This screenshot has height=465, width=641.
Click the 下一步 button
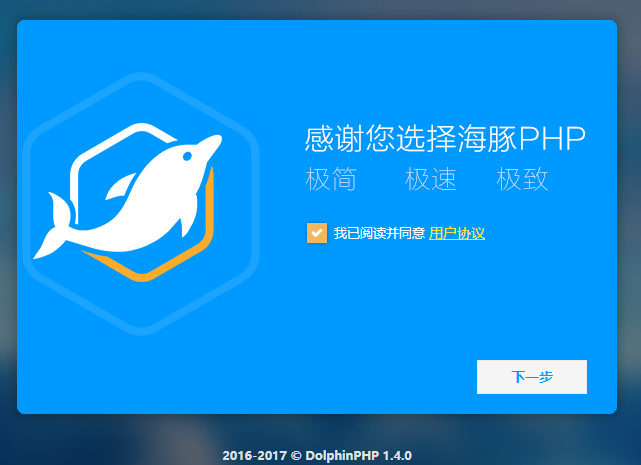tap(531, 377)
